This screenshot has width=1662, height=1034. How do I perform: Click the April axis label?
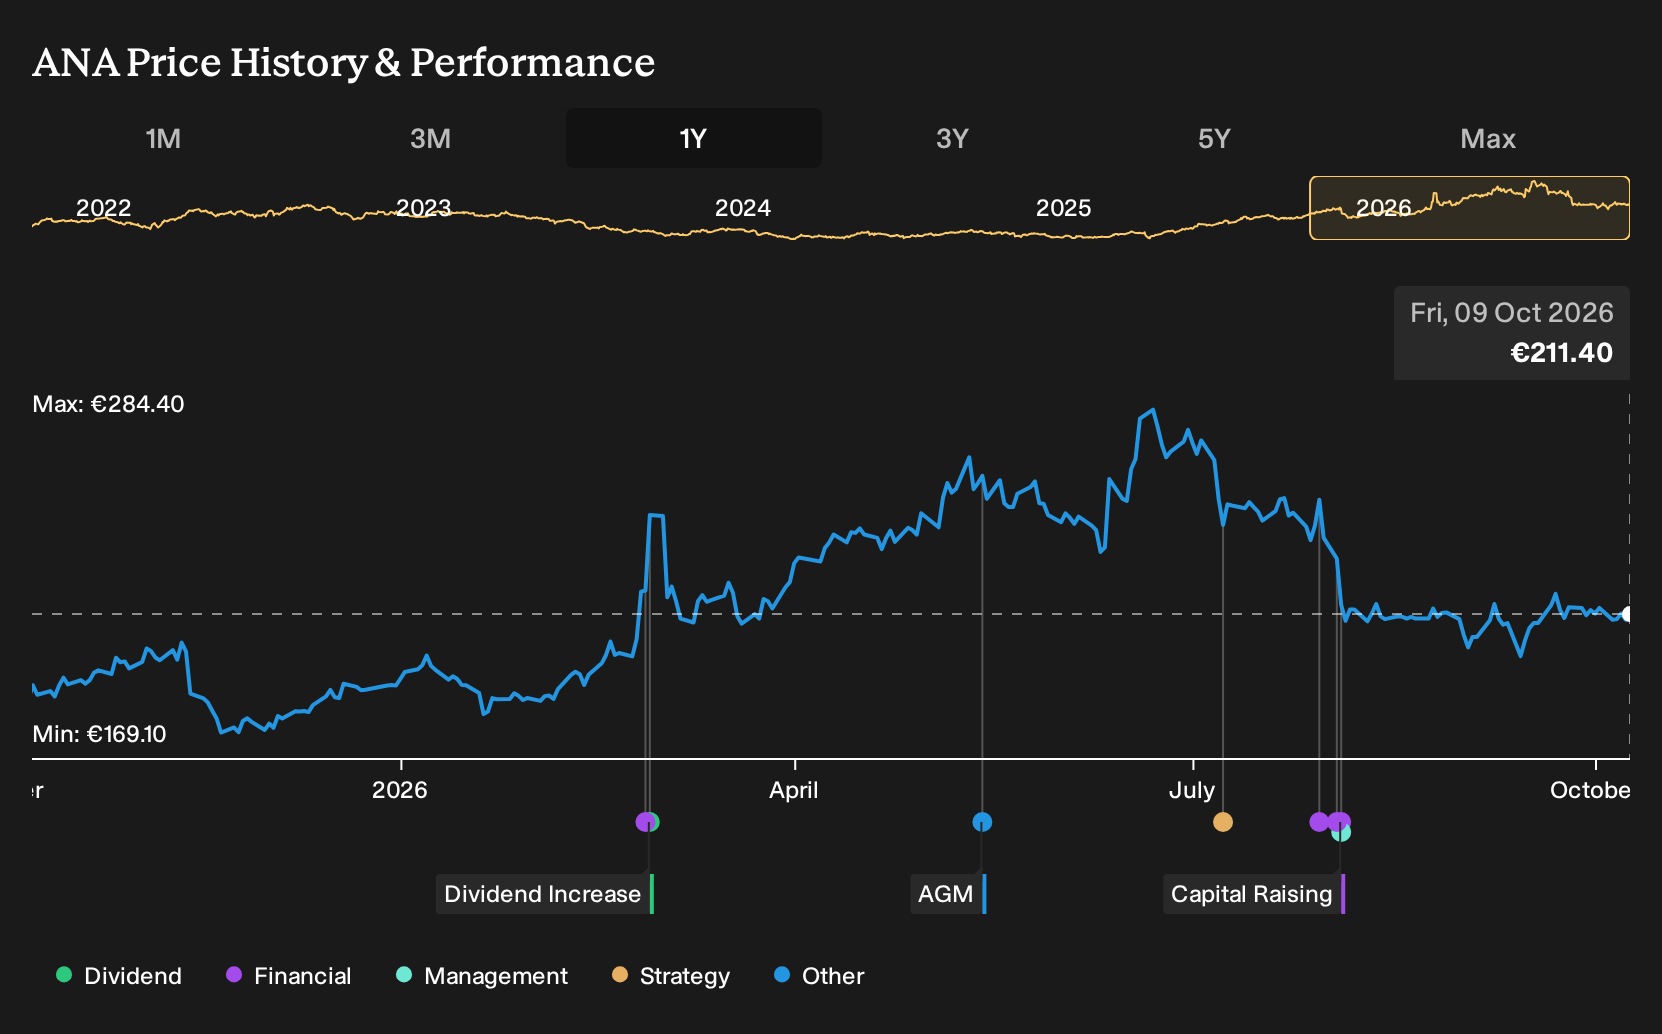point(794,790)
